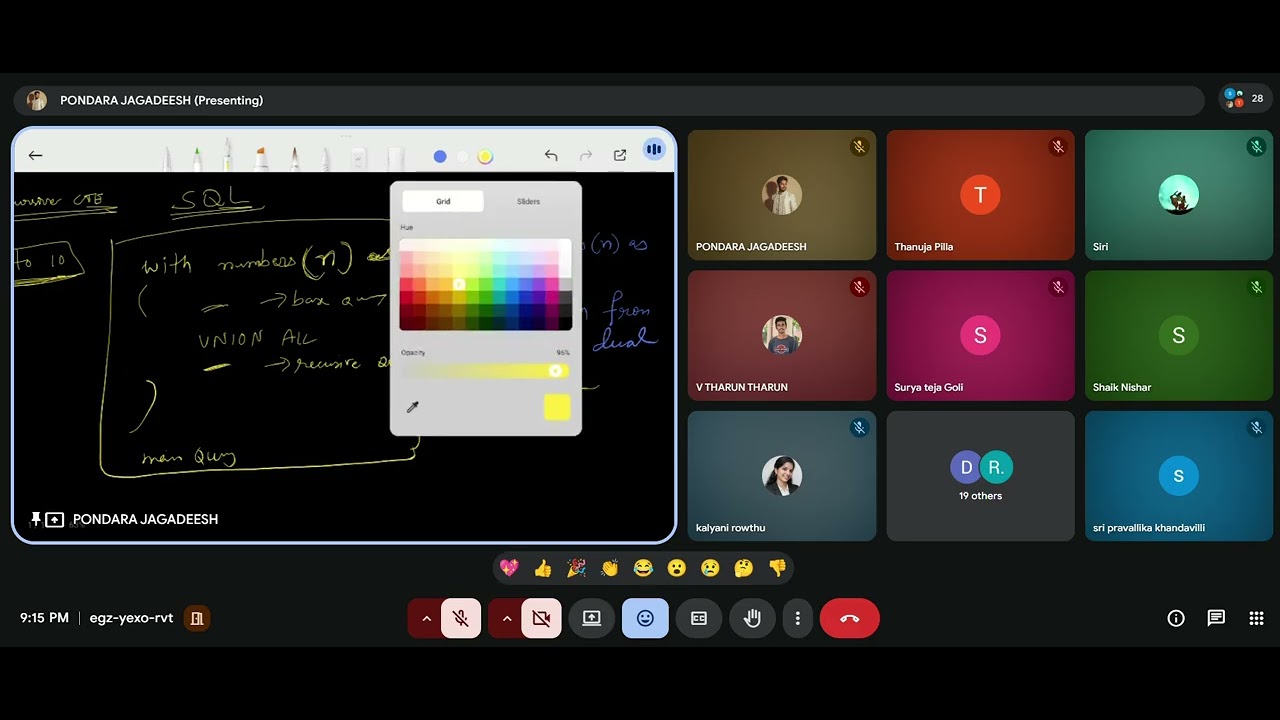Click the yellow current color preview swatch

[557, 407]
